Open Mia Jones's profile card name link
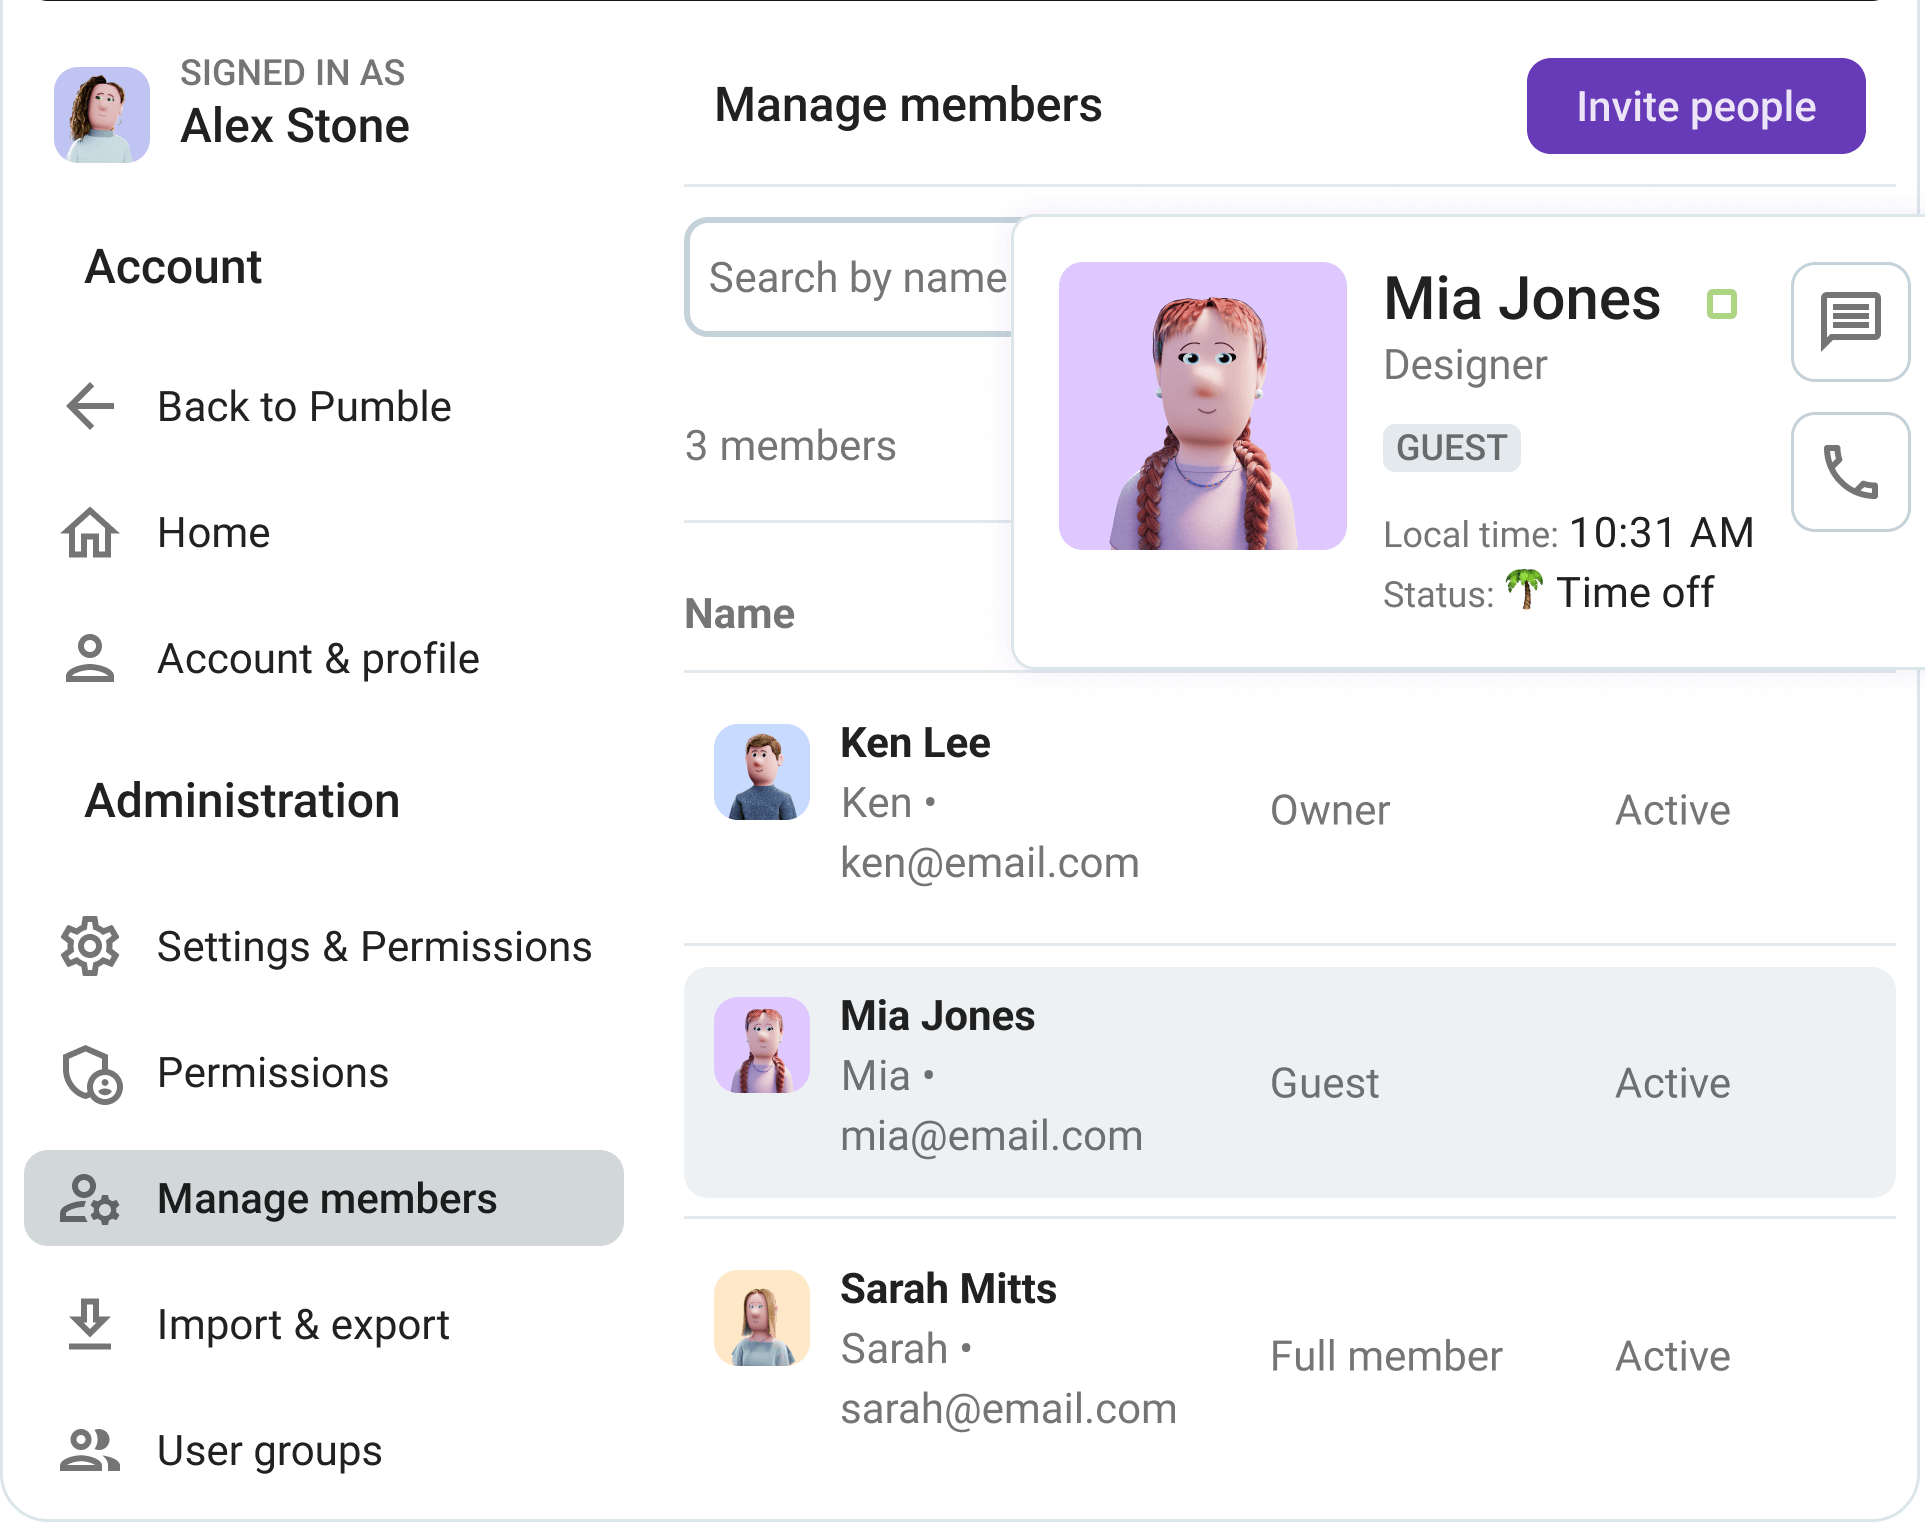 (1522, 299)
